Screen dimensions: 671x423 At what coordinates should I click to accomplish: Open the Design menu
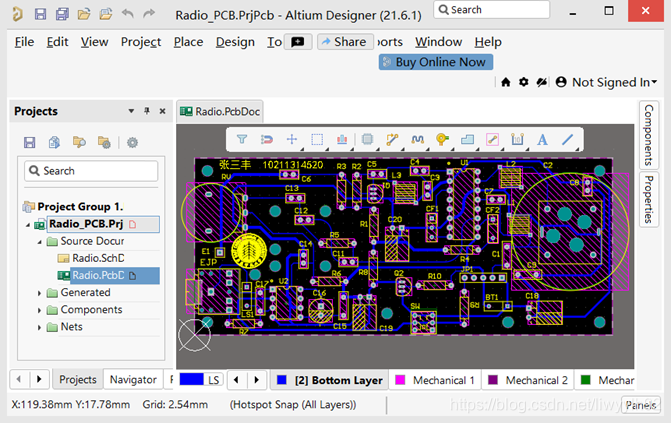coord(235,42)
